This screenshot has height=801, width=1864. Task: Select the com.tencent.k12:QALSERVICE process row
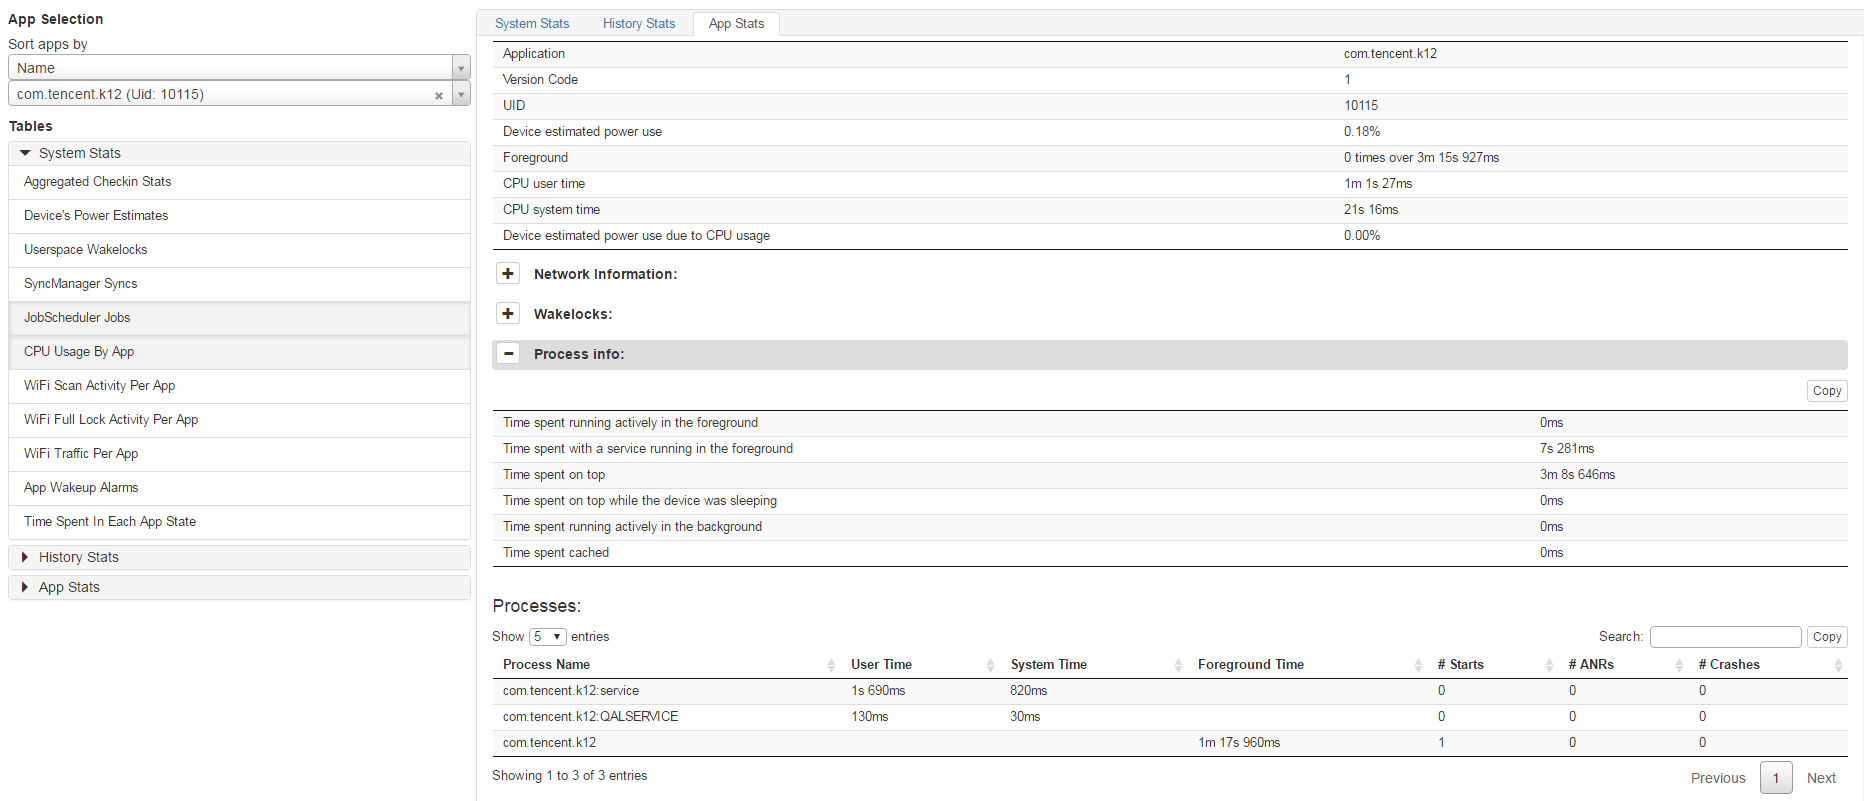coord(1170,717)
